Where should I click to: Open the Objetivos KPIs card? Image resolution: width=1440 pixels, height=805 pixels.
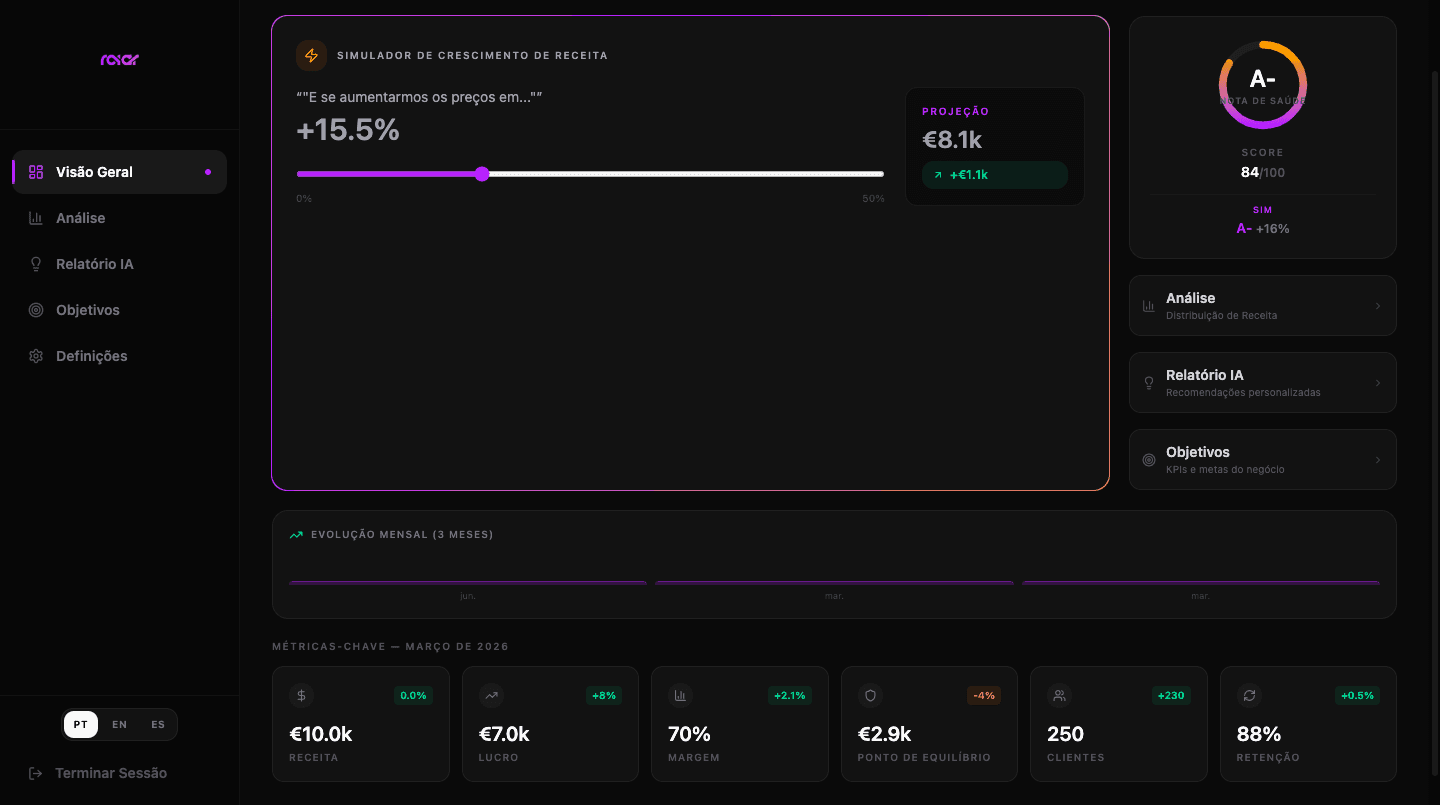1262,459
